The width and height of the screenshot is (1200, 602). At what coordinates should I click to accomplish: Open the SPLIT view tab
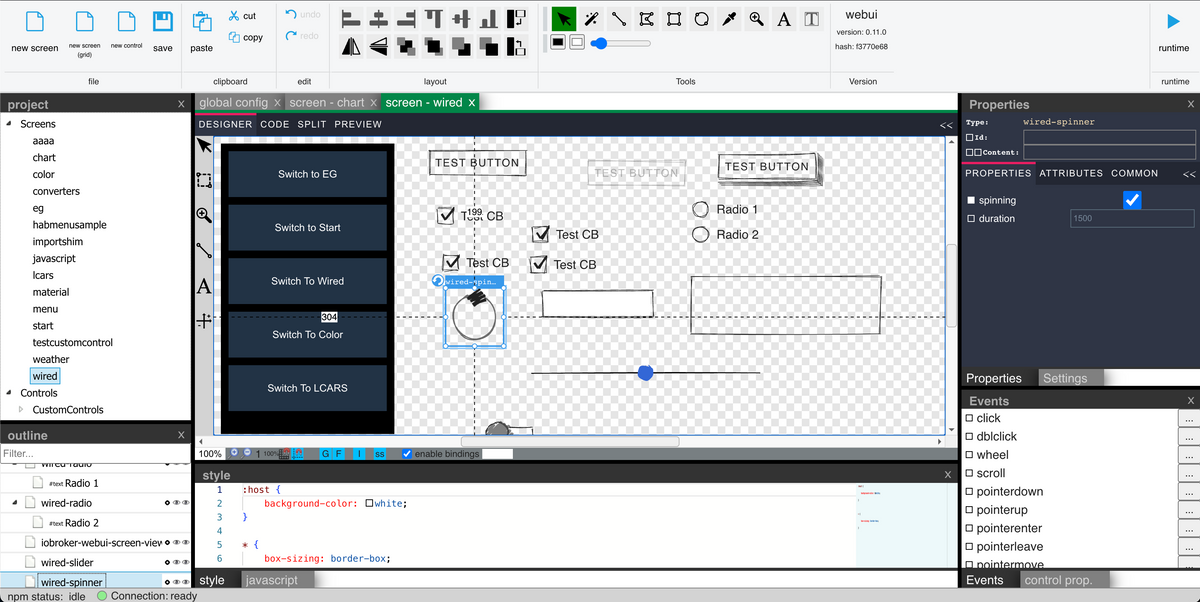312,125
